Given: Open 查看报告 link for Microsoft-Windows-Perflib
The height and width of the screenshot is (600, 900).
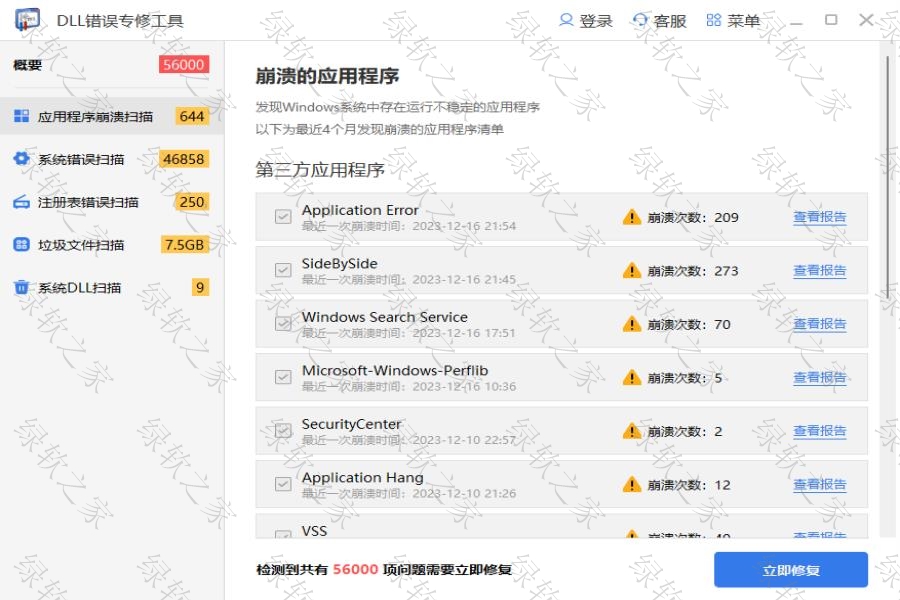Looking at the screenshot, I should click(x=819, y=378).
